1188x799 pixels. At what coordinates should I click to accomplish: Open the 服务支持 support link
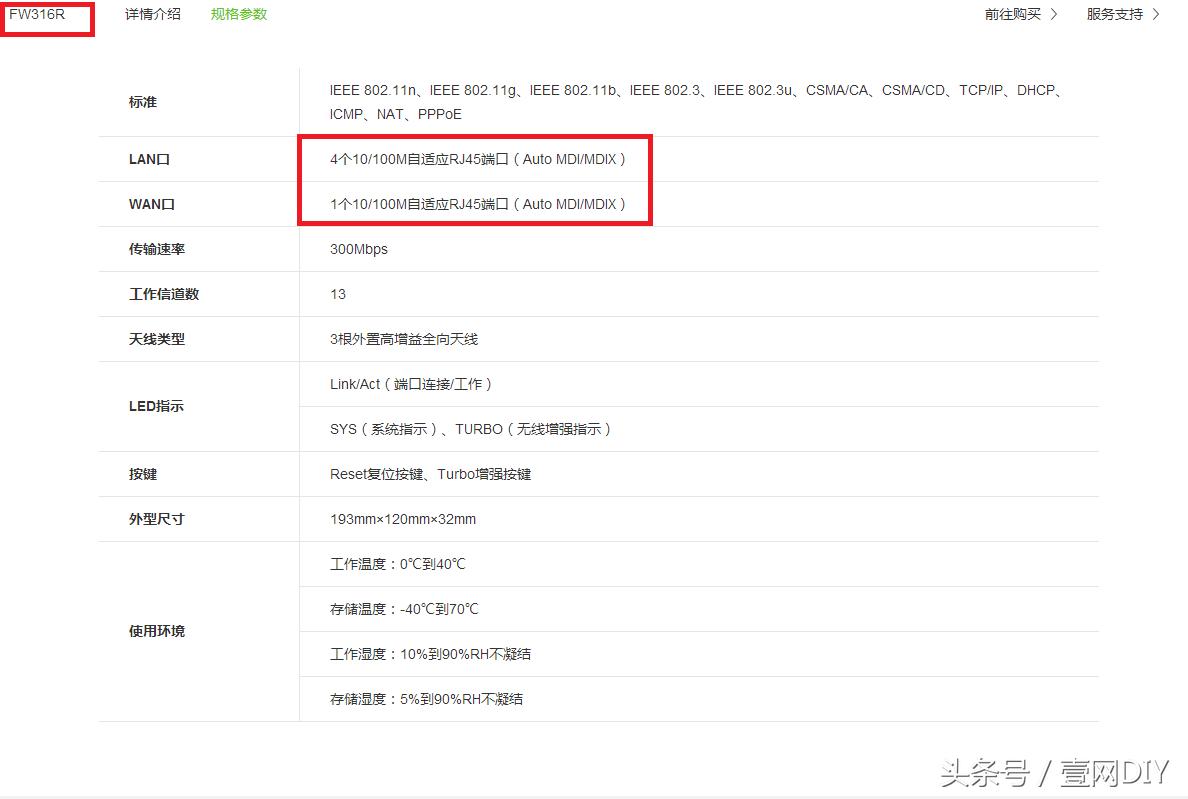1113,15
